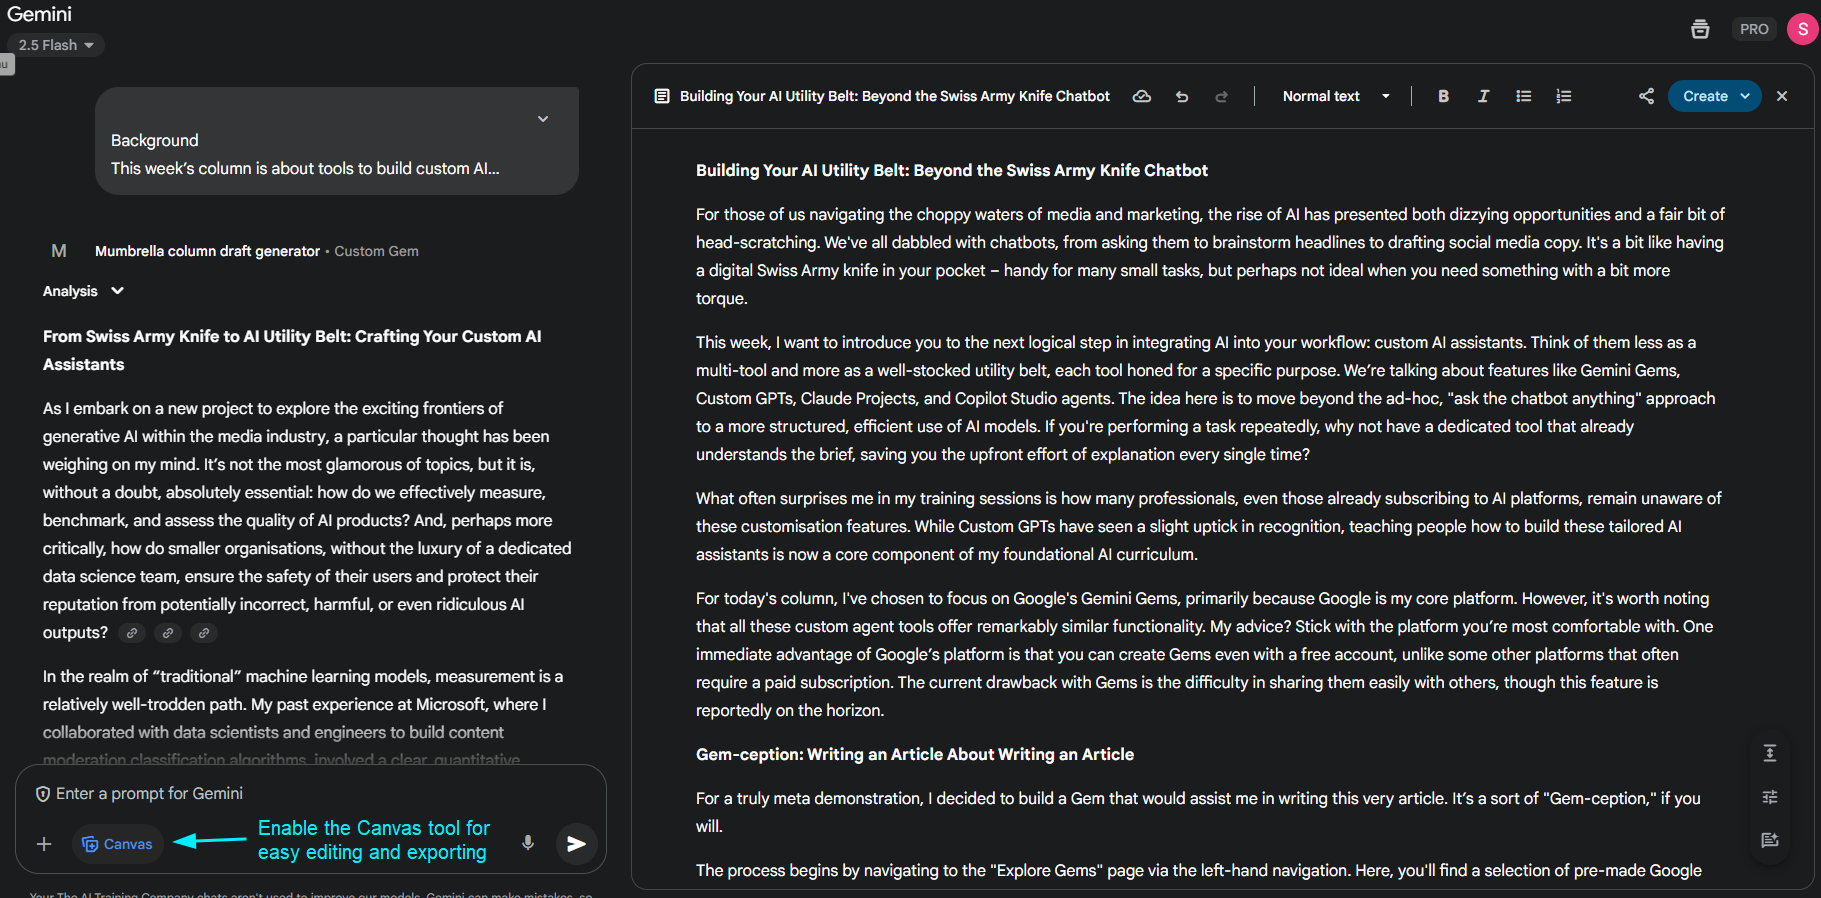Click the bold canvas heading 'Building Your AI Utility Belt'
This screenshot has width=1821, height=898.
point(952,170)
